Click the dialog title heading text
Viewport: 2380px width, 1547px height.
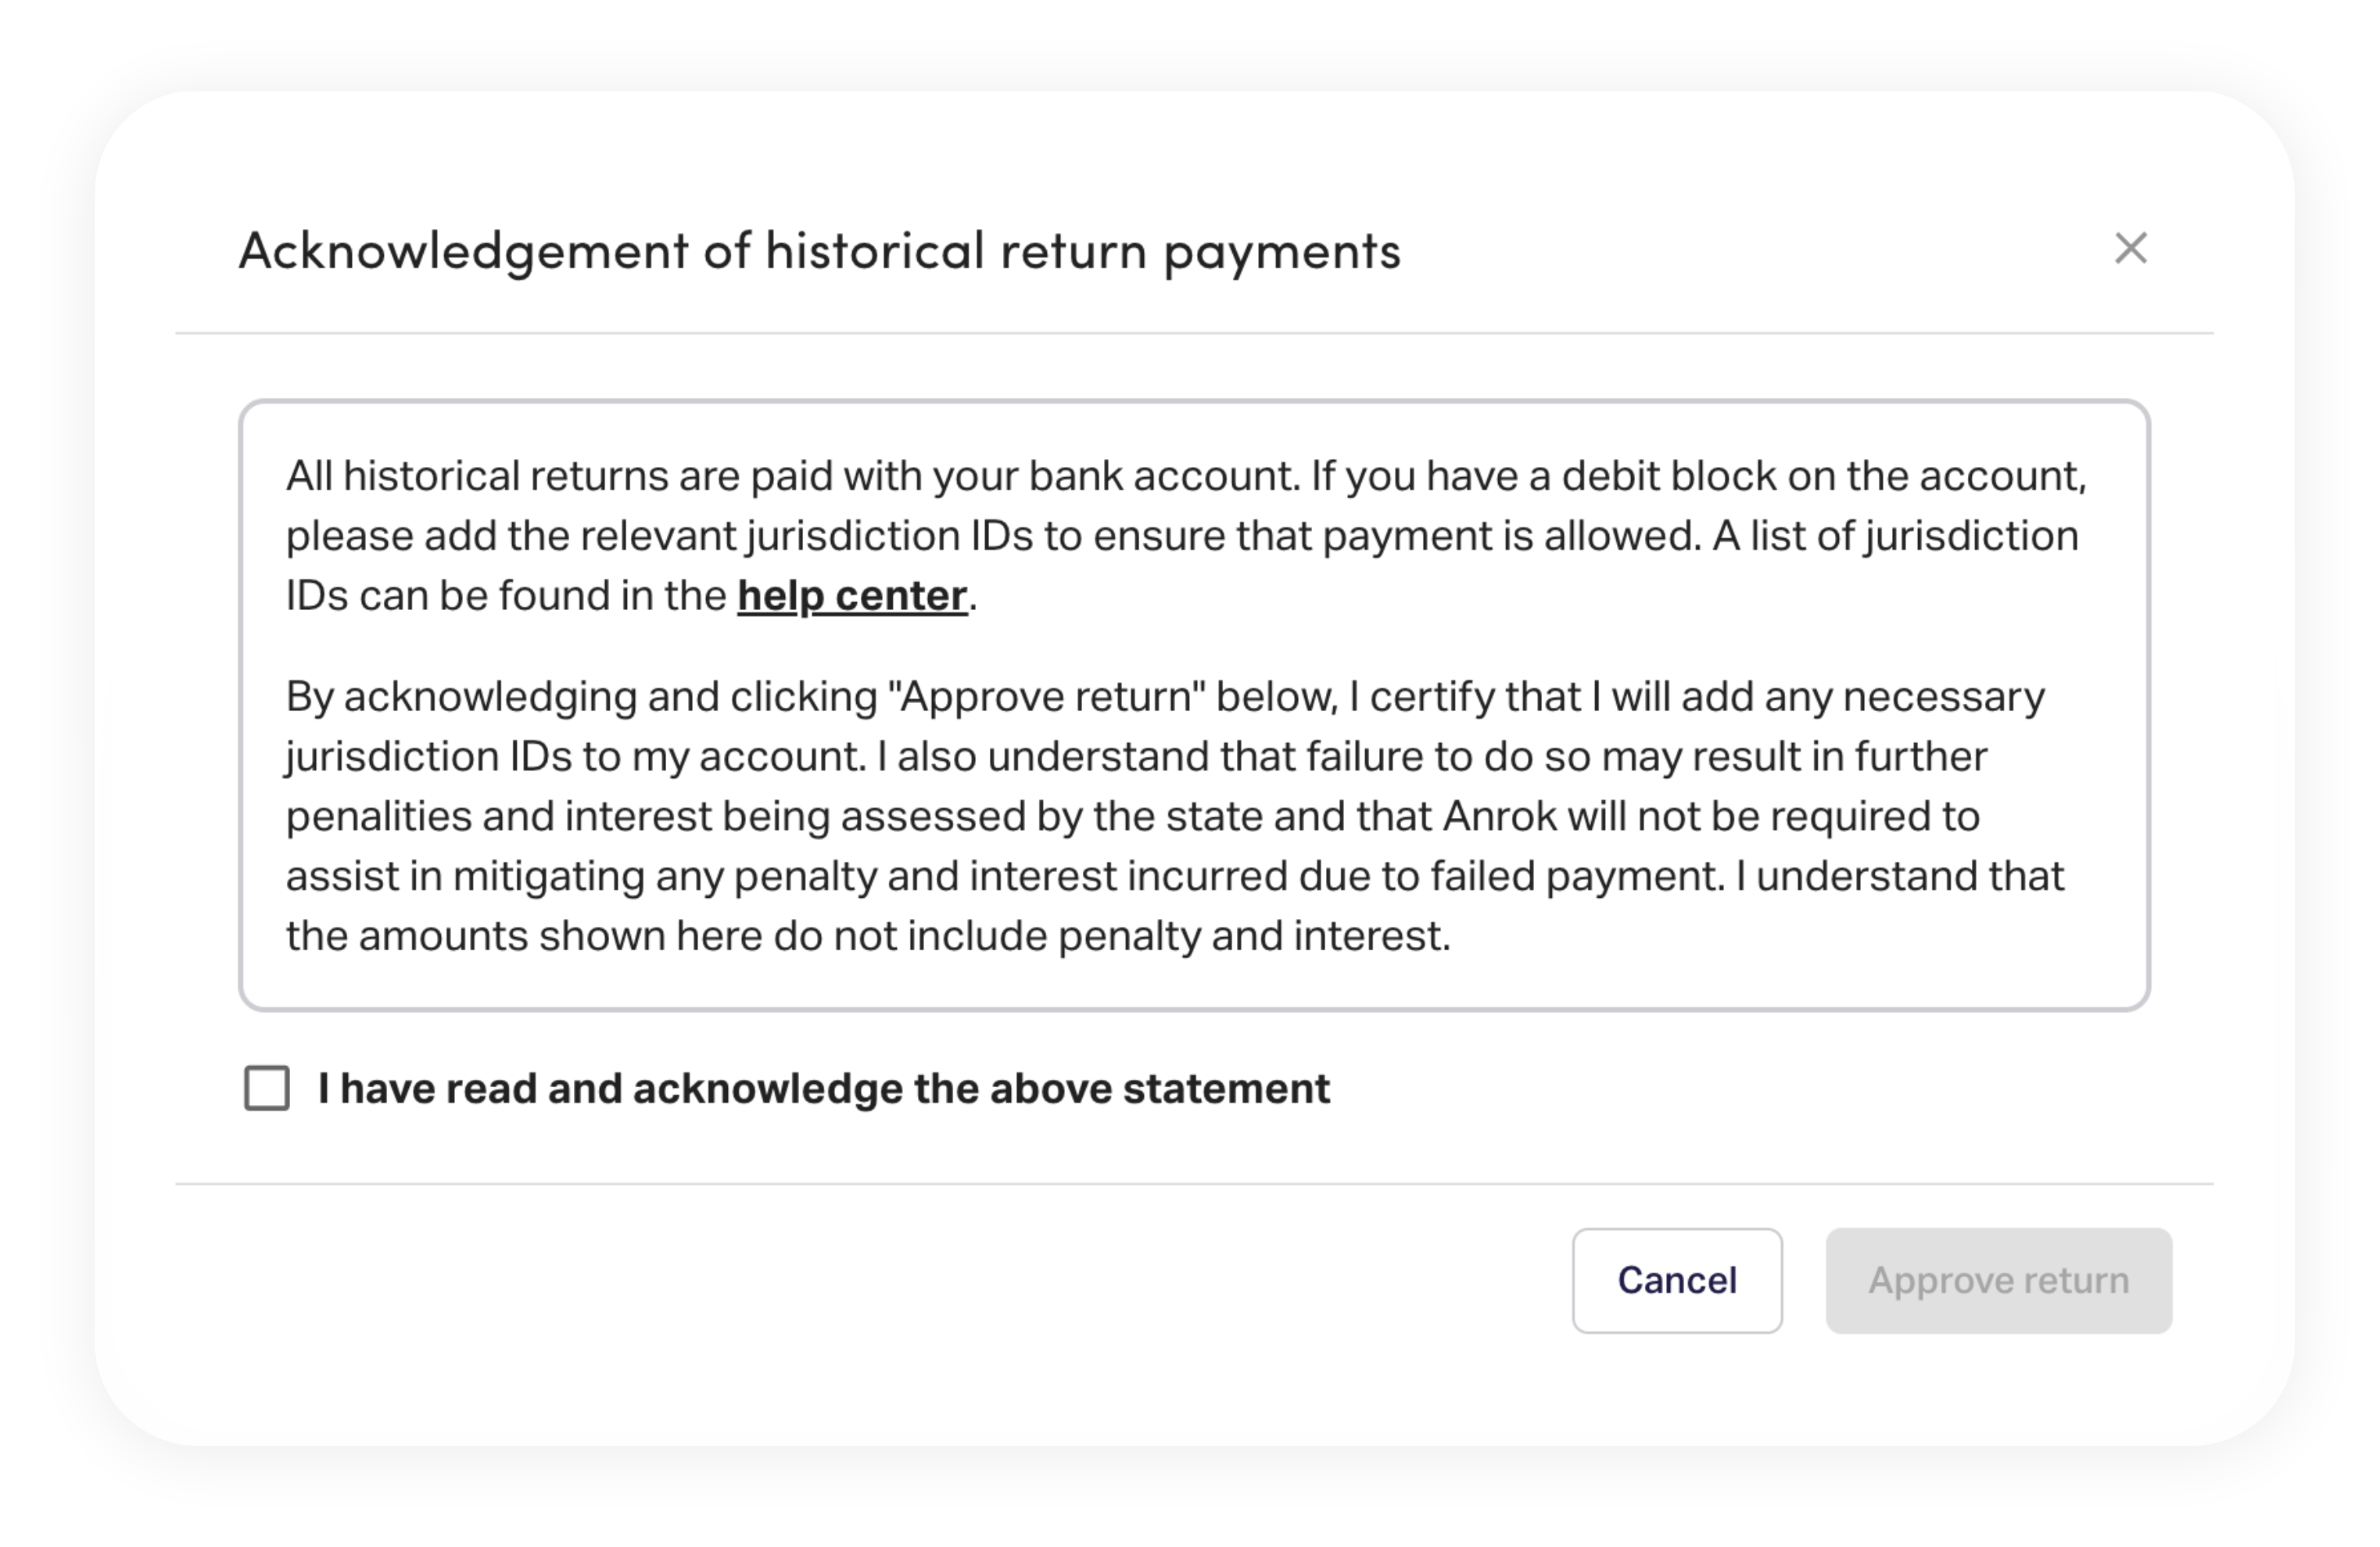pyautogui.click(x=819, y=250)
